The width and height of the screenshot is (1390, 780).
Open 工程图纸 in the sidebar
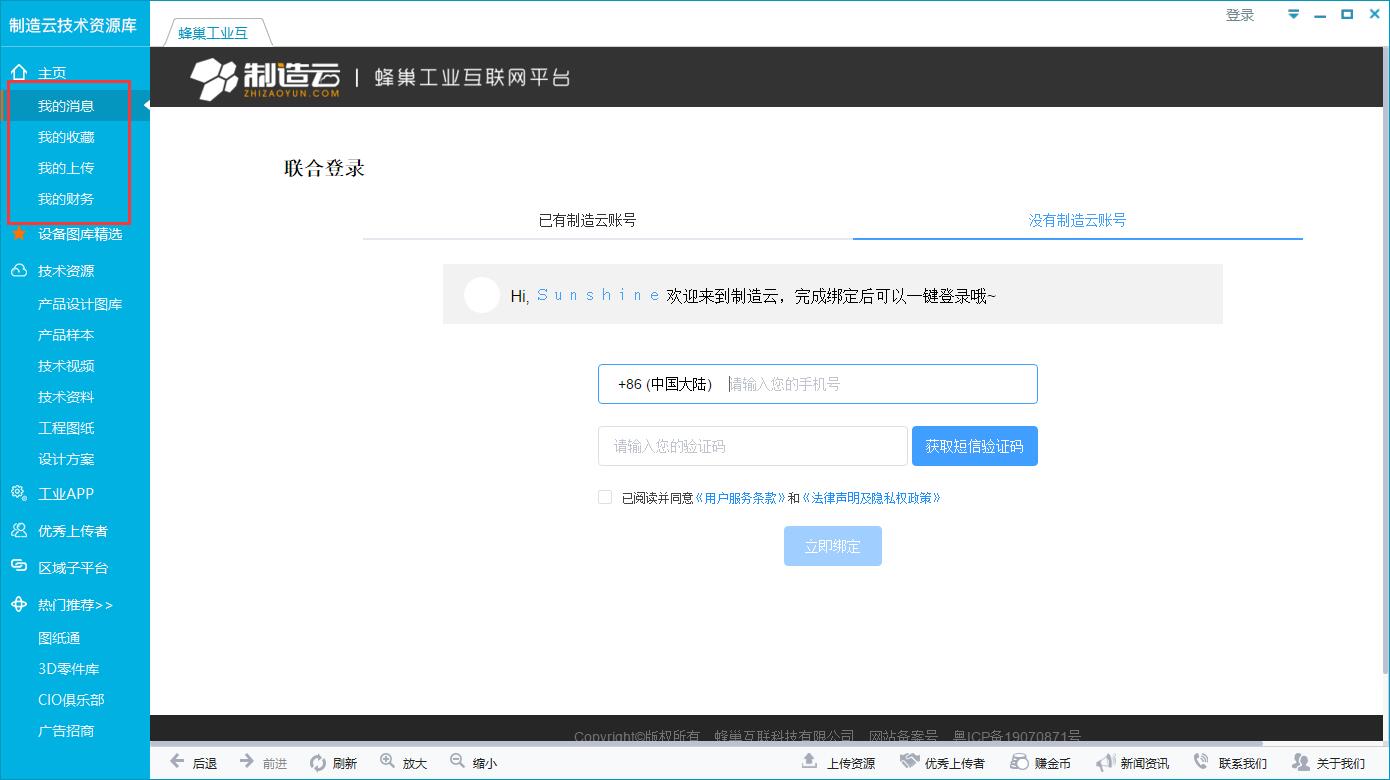pos(66,428)
